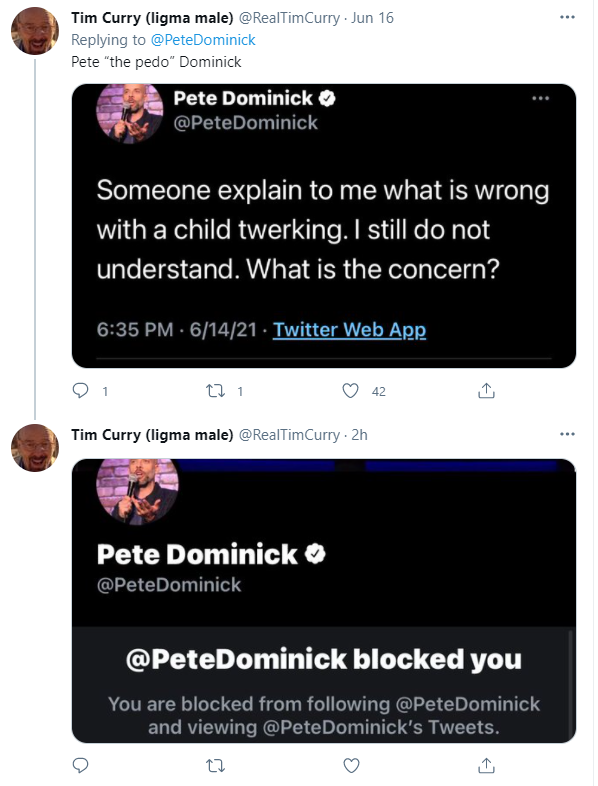The image size is (598, 786).
Task: Open the Jun 16 timestamp link
Action: 372,18
